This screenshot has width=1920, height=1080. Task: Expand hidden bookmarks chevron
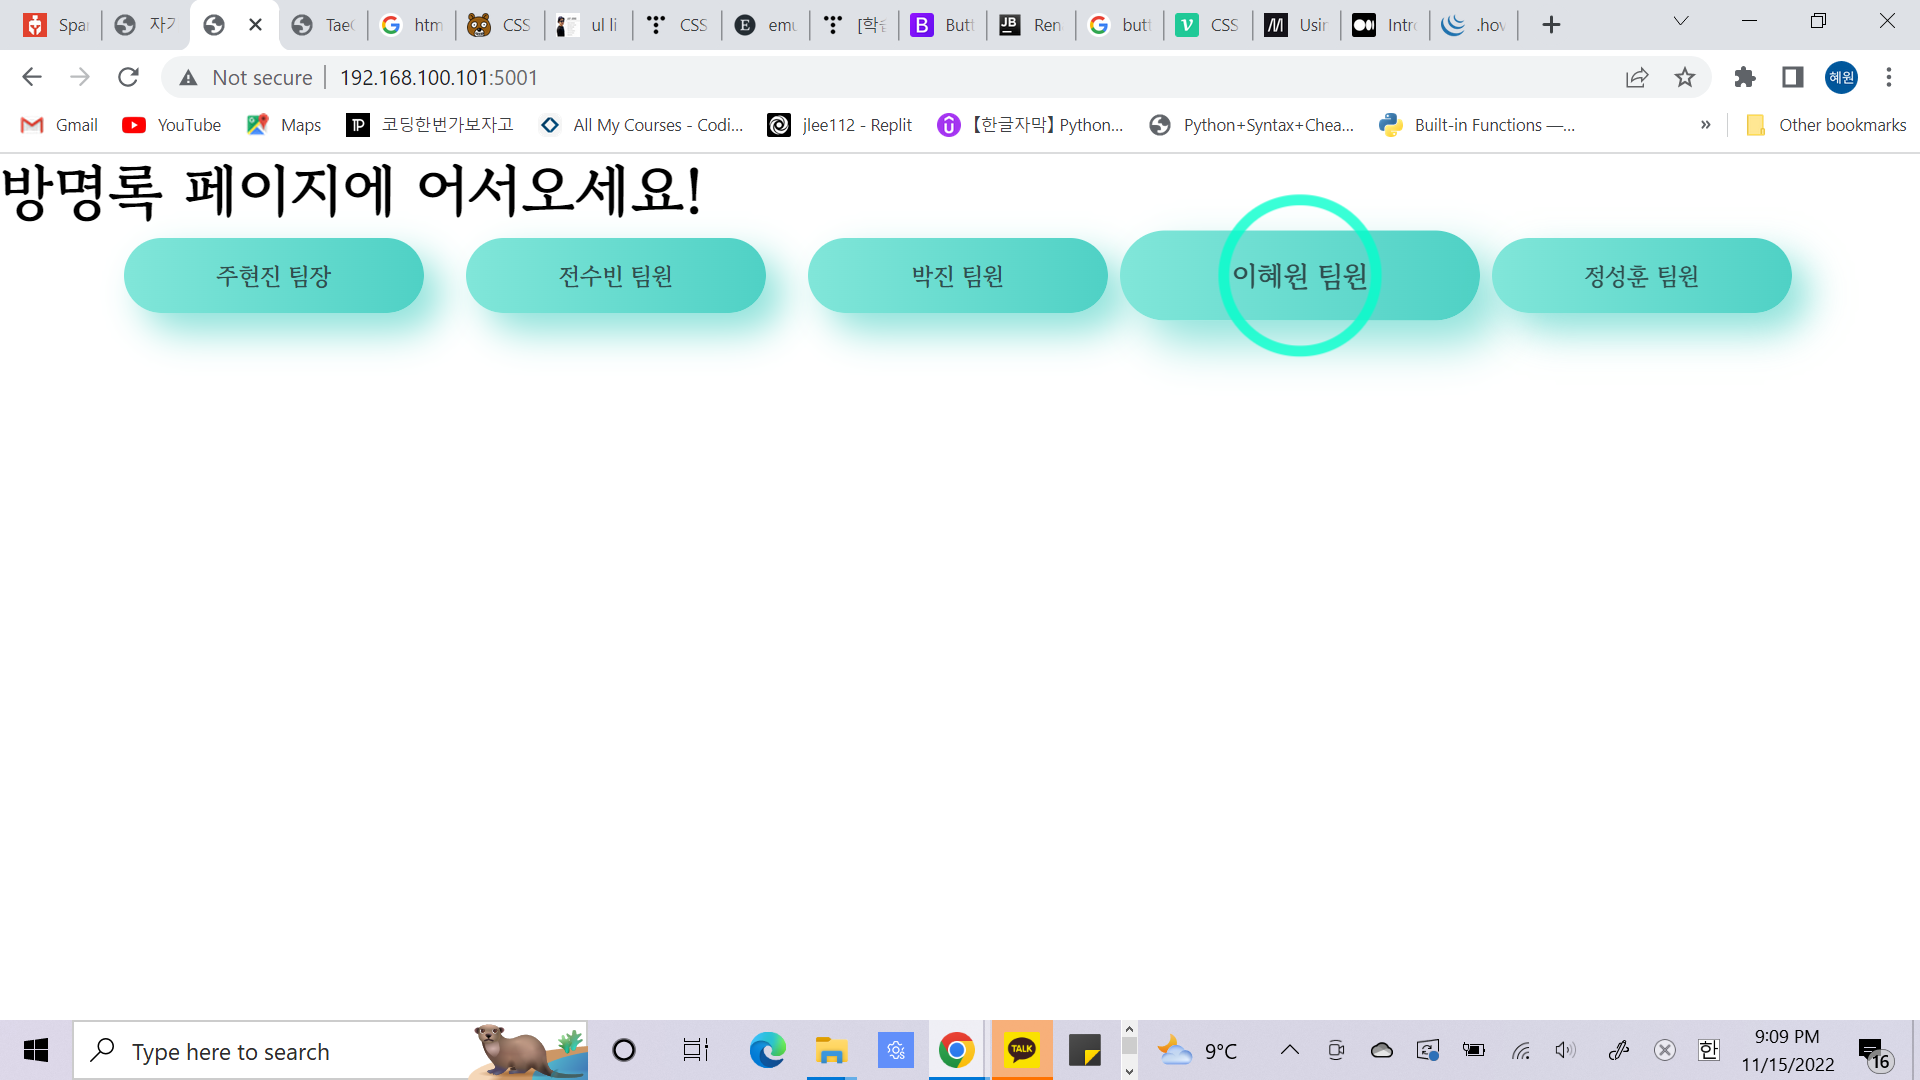pos(1706,125)
